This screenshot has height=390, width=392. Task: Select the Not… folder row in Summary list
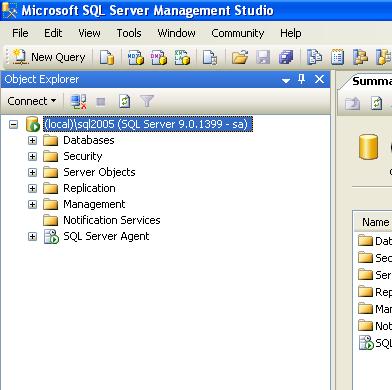[375, 326]
